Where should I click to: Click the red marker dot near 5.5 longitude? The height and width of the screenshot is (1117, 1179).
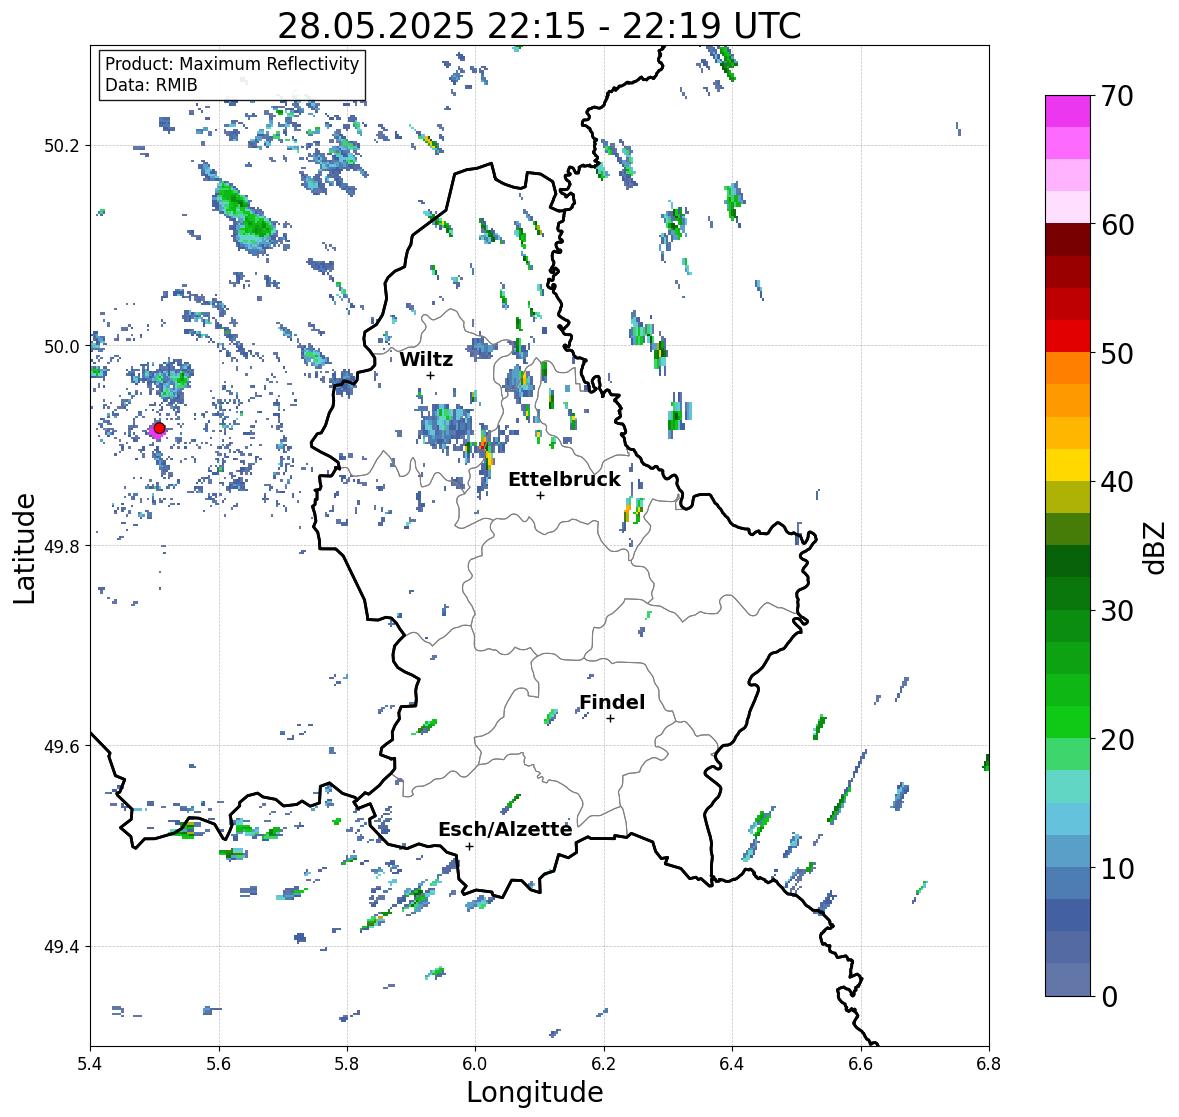click(x=159, y=428)
